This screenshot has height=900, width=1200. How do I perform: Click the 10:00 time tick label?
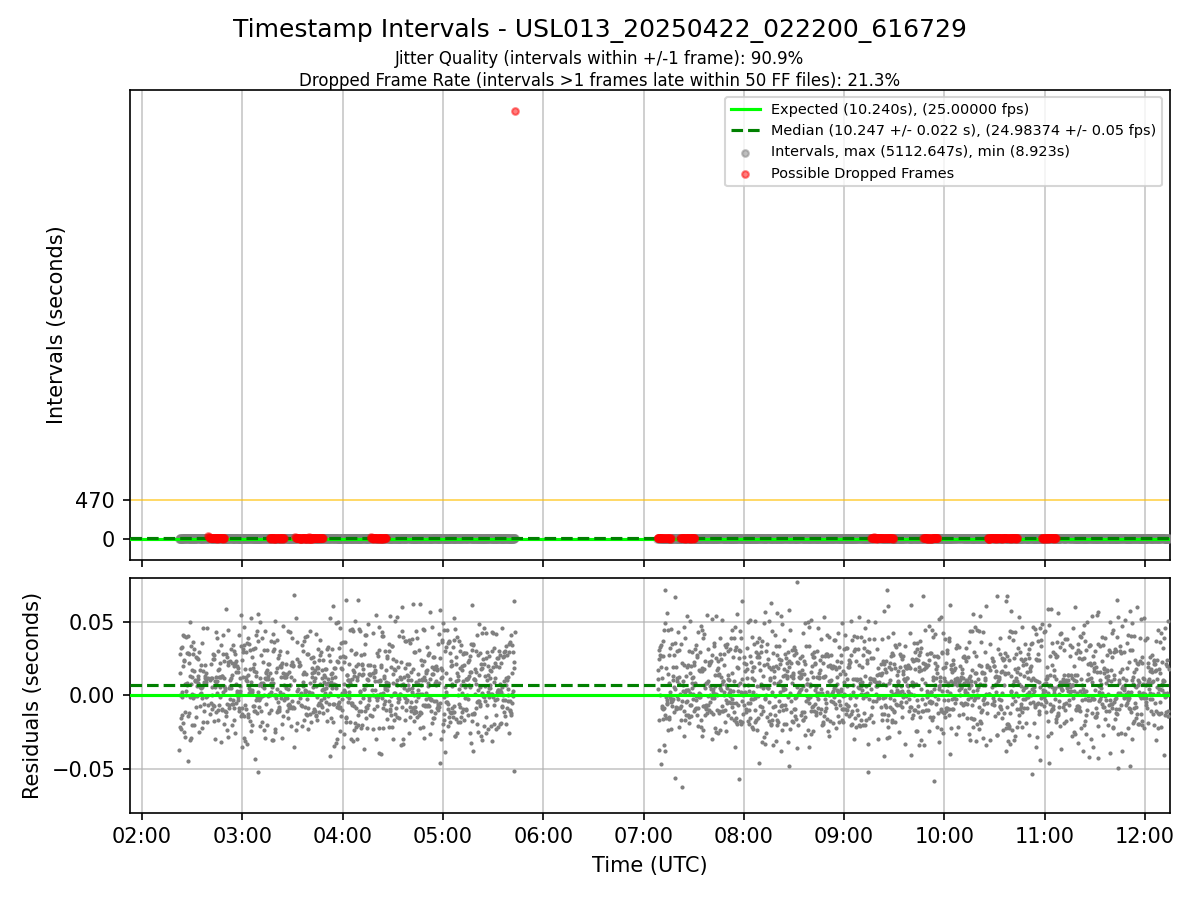(944, 835)
